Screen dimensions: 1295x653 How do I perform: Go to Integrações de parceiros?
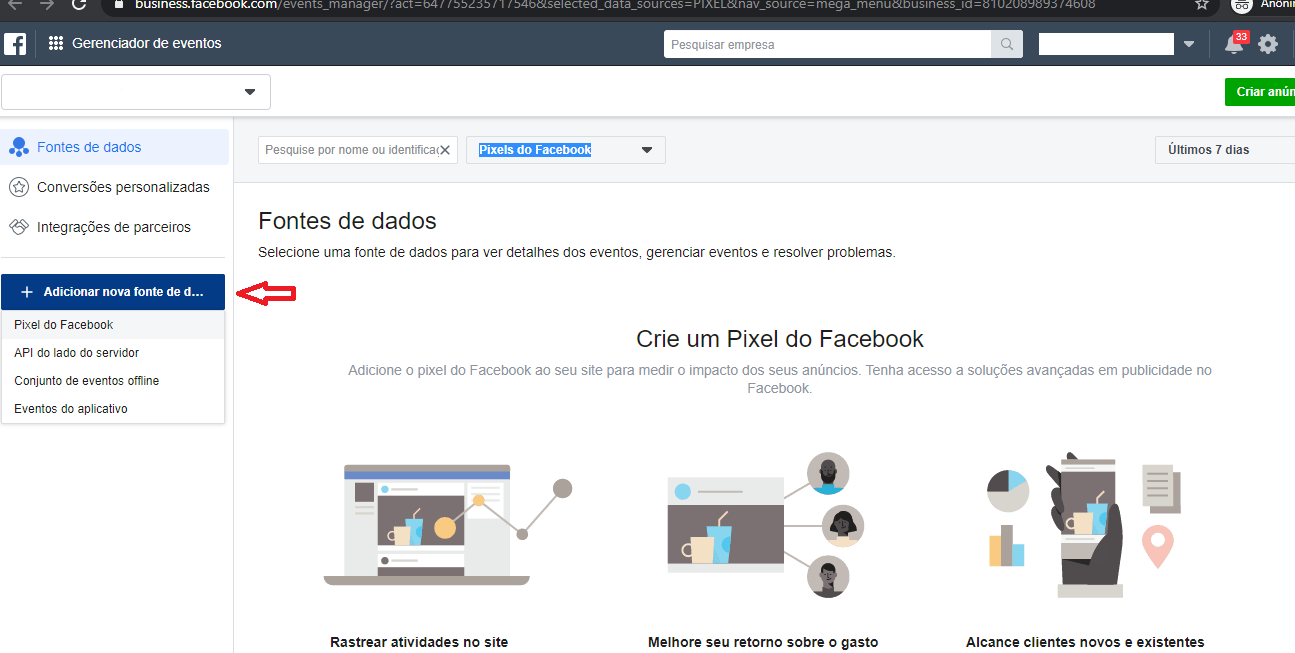pos(115,227)
